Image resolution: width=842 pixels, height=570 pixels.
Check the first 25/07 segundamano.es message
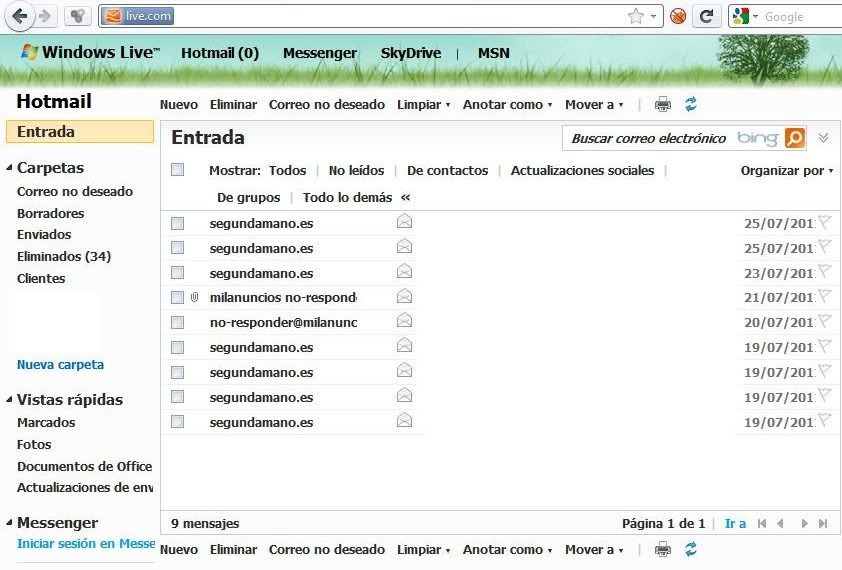(x=177, y=223)
